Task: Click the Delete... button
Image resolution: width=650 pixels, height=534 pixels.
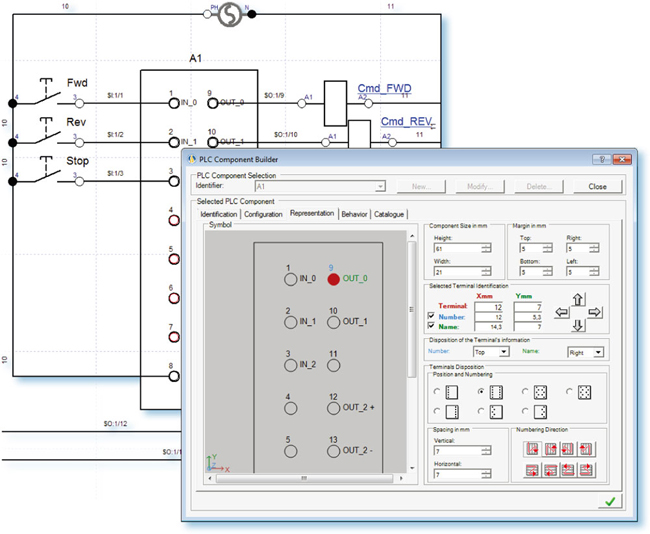Action: click(x=539, y=187)
